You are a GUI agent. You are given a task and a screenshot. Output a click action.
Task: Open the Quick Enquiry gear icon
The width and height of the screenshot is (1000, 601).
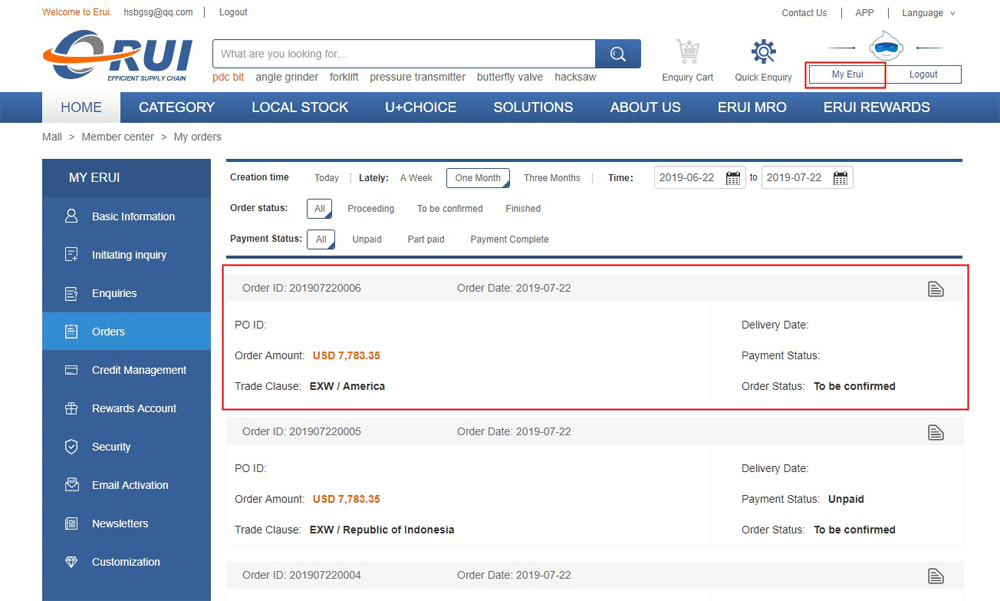tap(763, 51)
